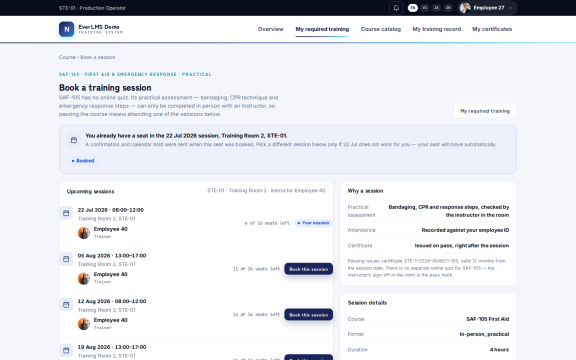Open the My certificates tab
This screenshot has width=576, height=360.
tap(492, 29)
